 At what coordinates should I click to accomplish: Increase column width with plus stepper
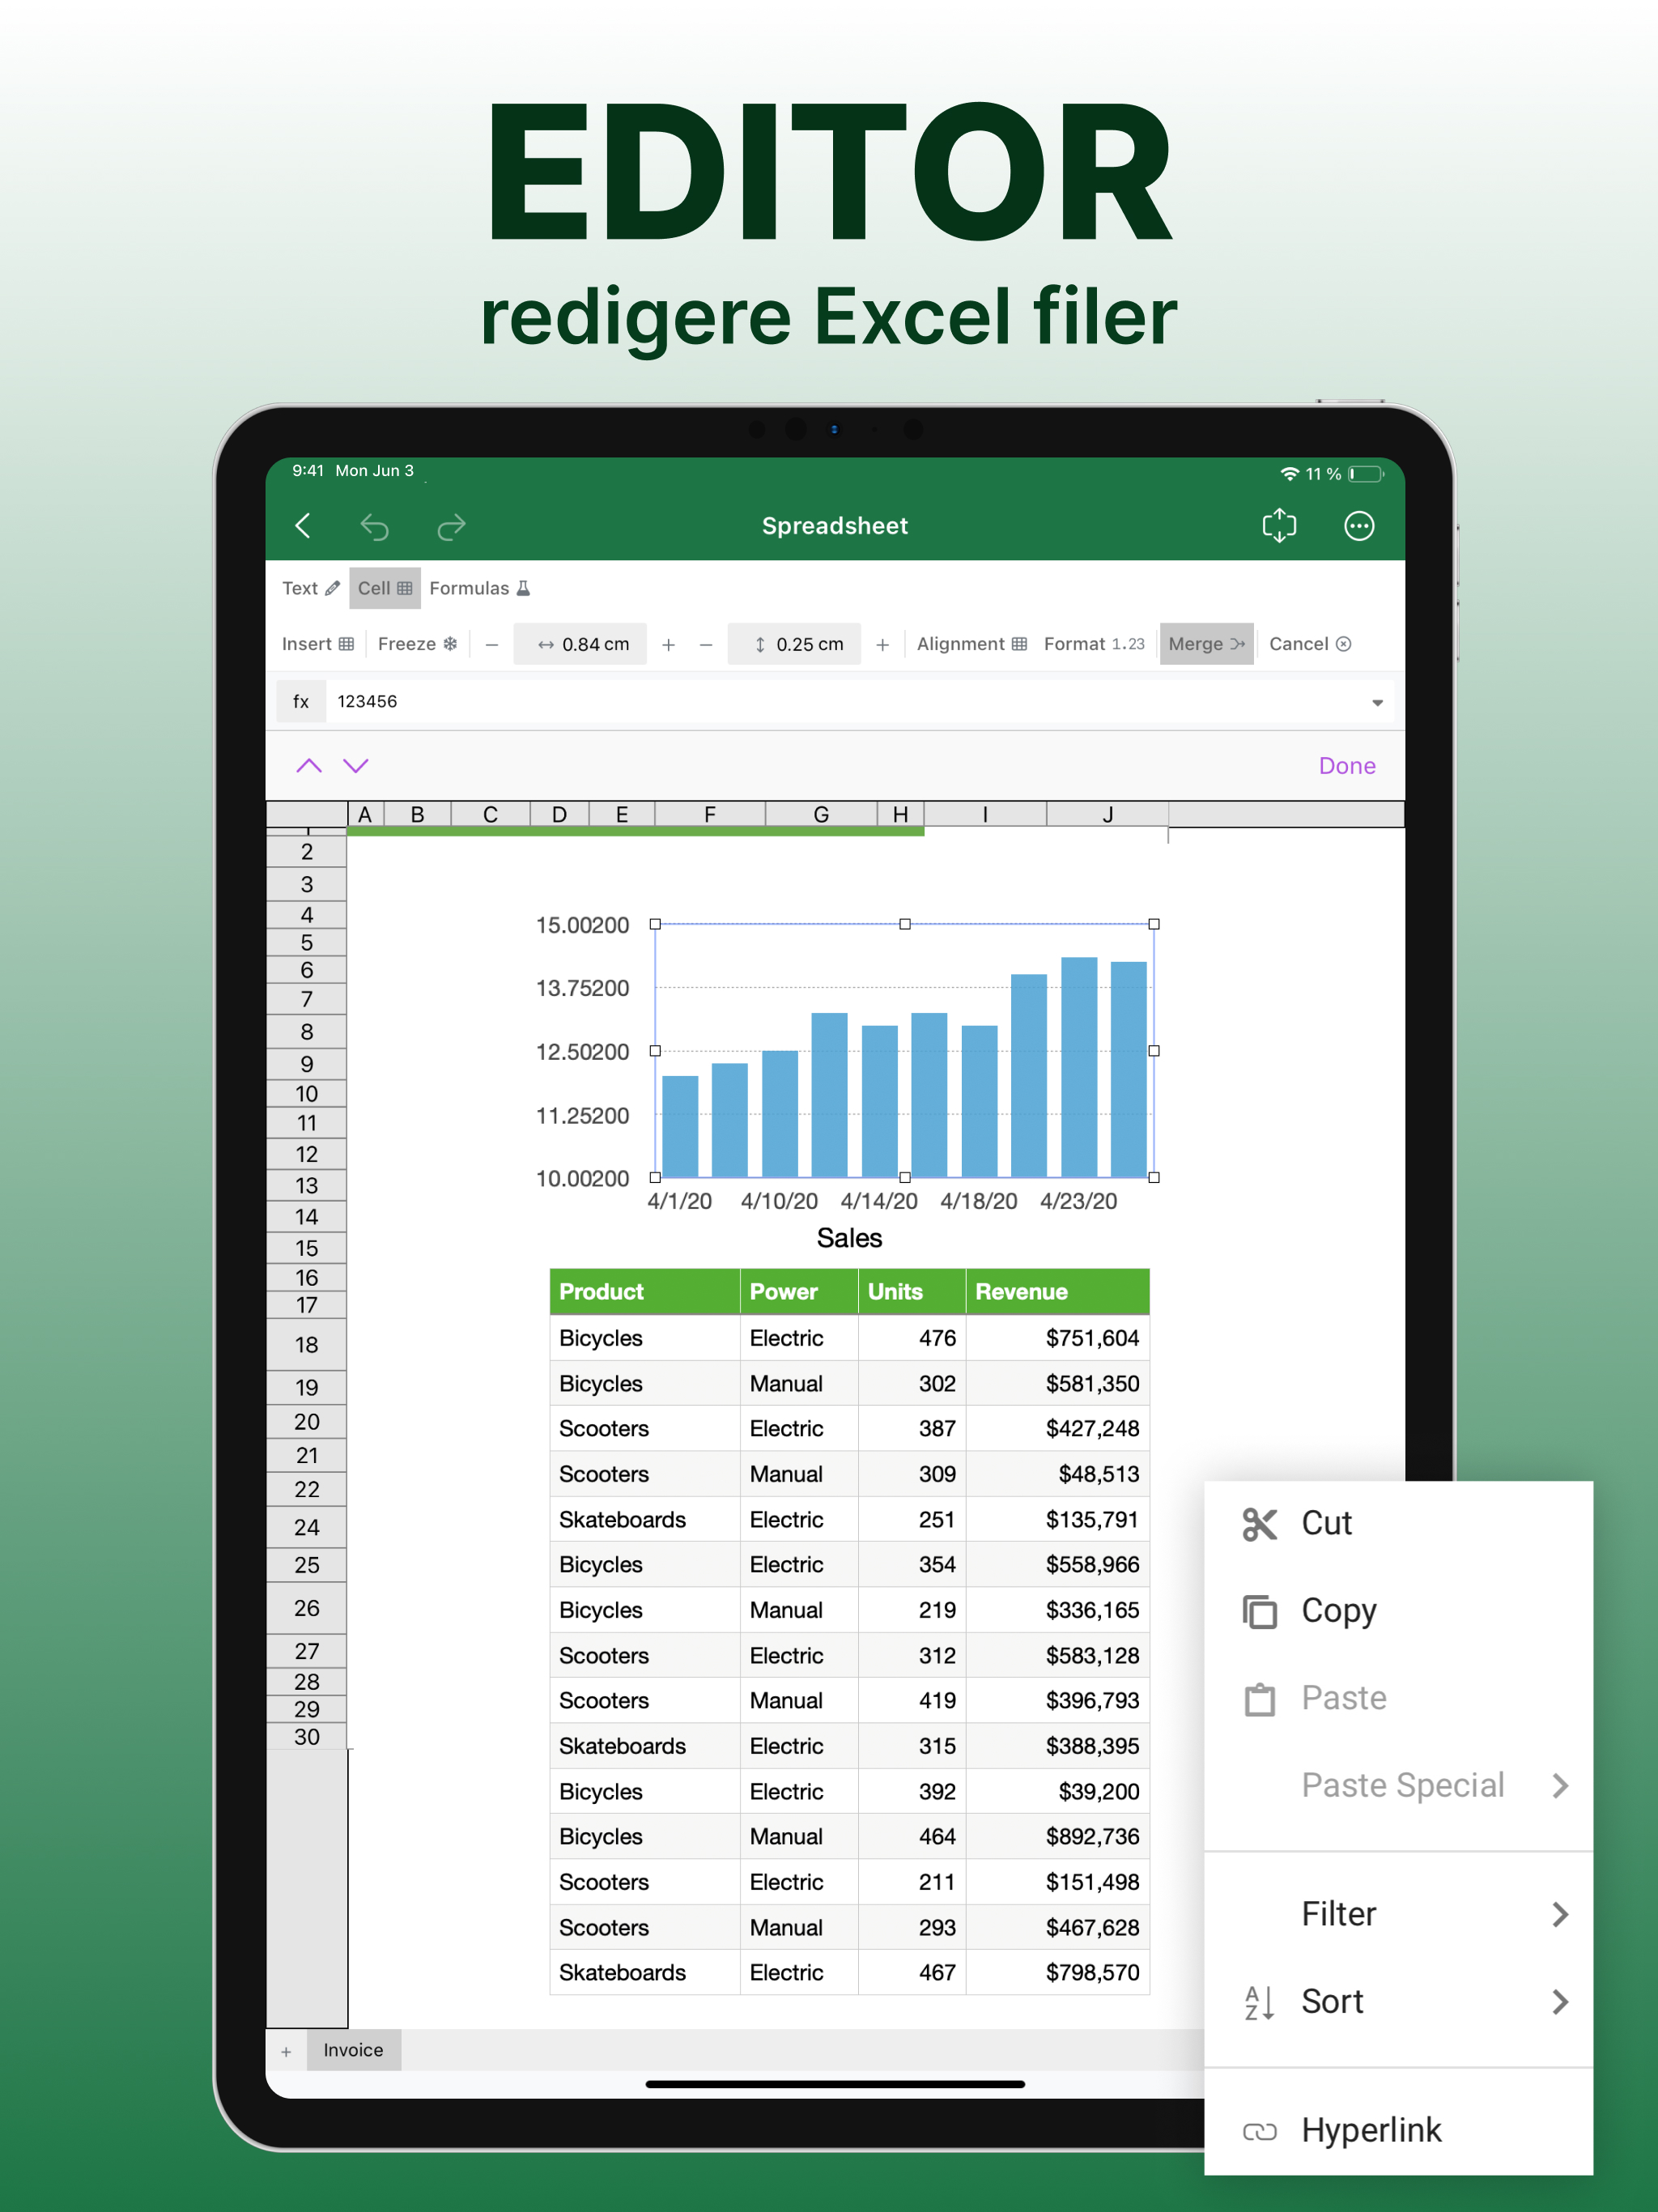[668, 645]
